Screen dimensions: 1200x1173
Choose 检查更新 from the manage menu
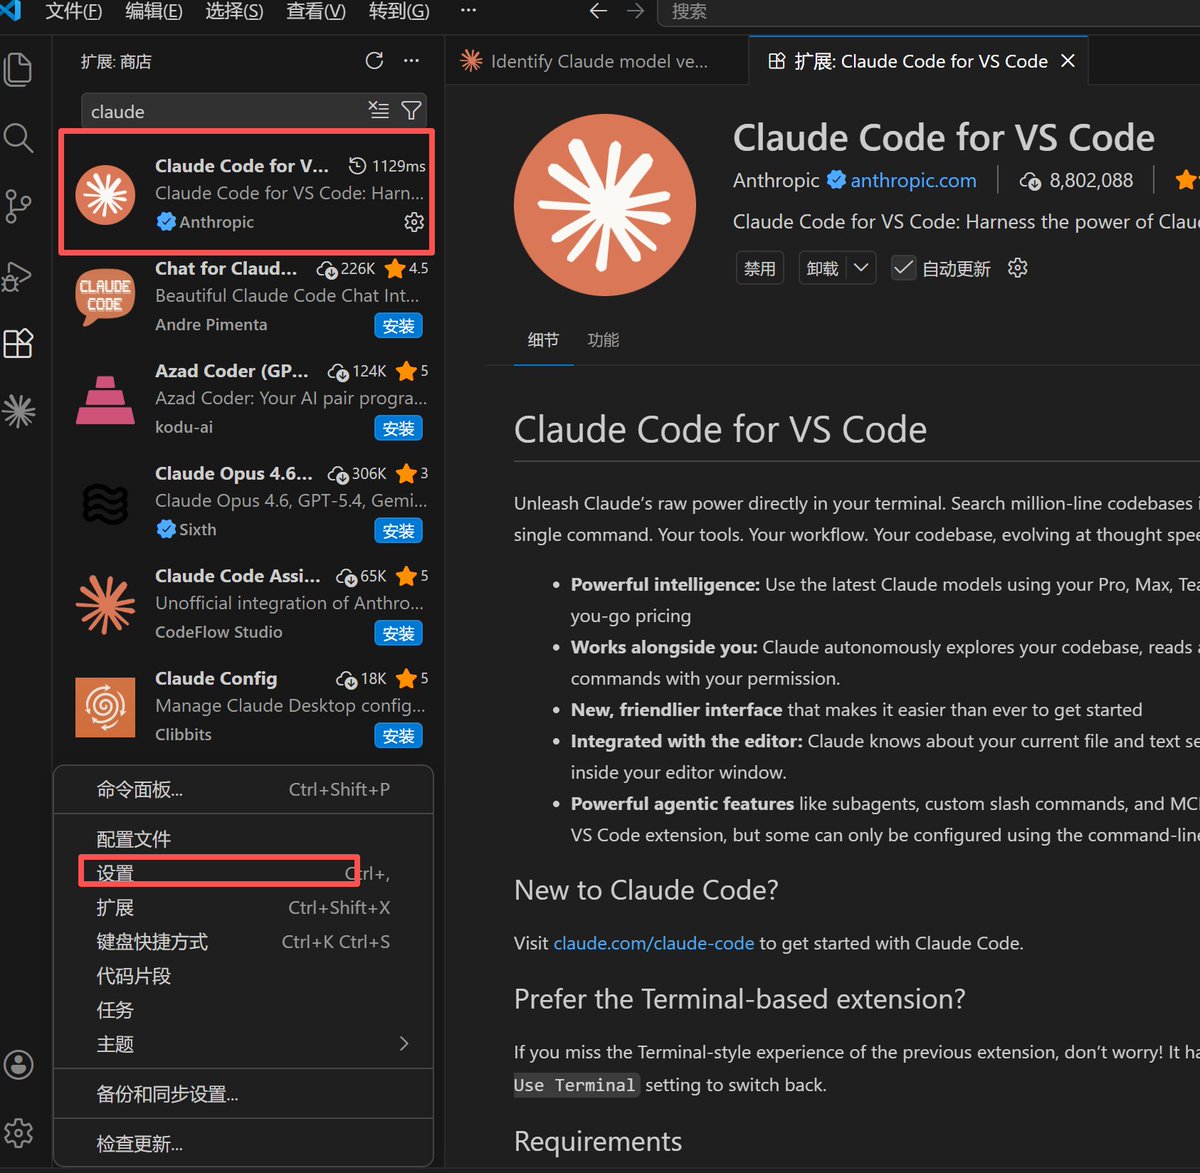tap(243, 1143)
